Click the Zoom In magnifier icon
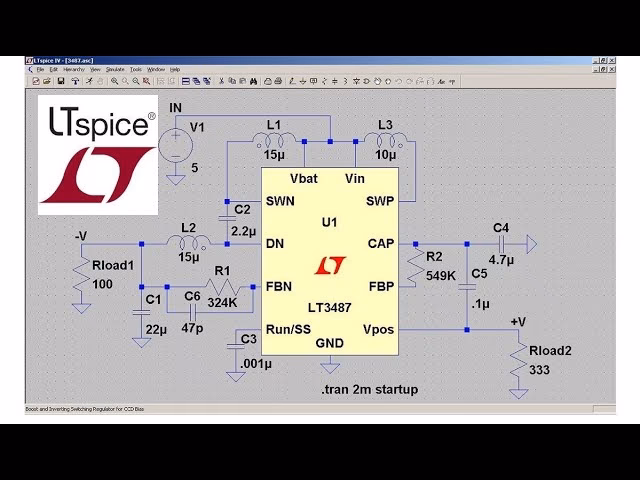Screen dimensions: 640x480 [114, 81]
